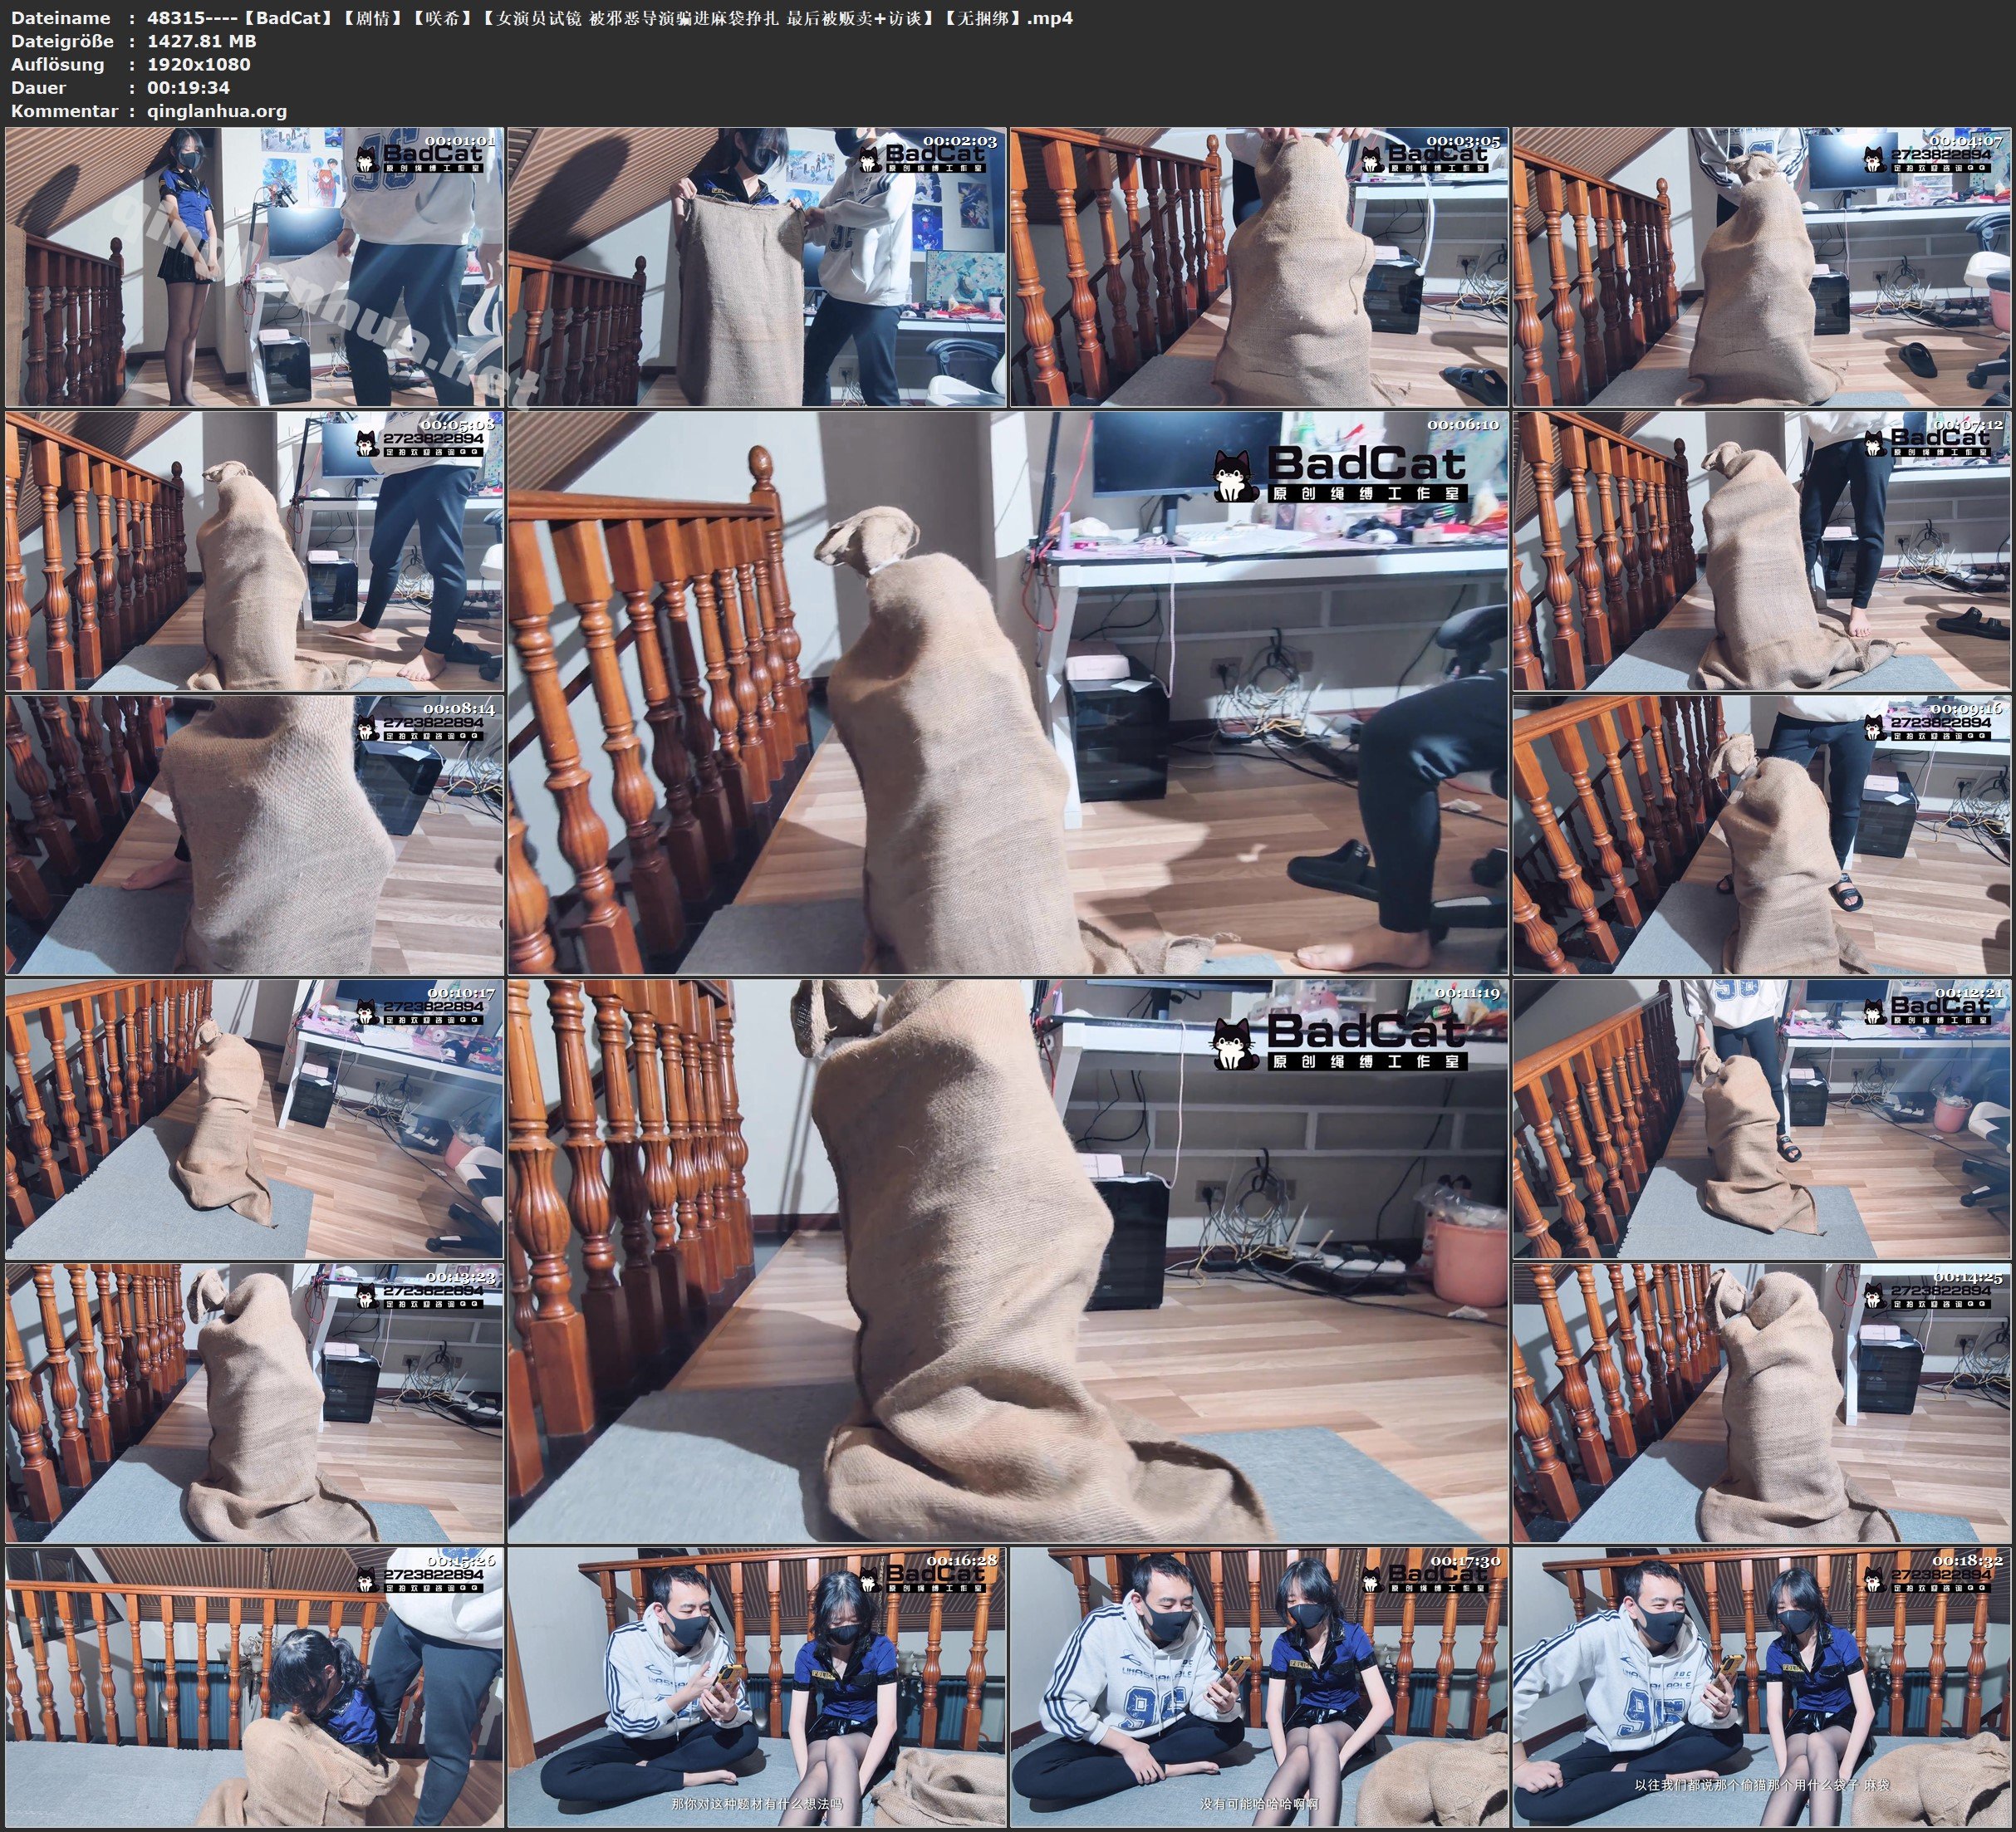The height and width of the screenshot is (1832, 2016).
Task: Click the BadCat cat logo in 00:11:19 frame
Action: [1235, 1044]
